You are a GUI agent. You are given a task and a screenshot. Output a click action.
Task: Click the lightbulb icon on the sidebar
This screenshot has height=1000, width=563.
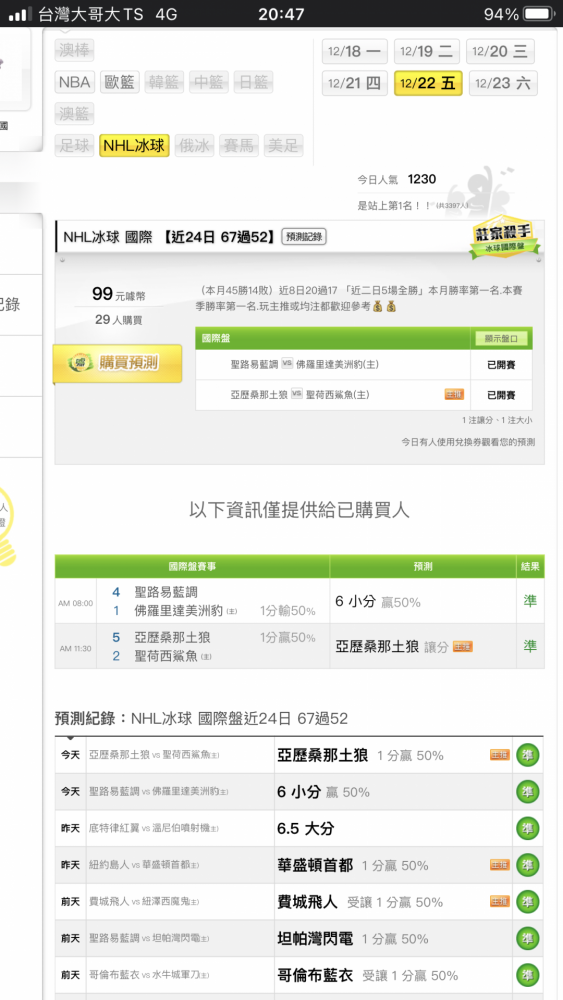click(6, 526)
